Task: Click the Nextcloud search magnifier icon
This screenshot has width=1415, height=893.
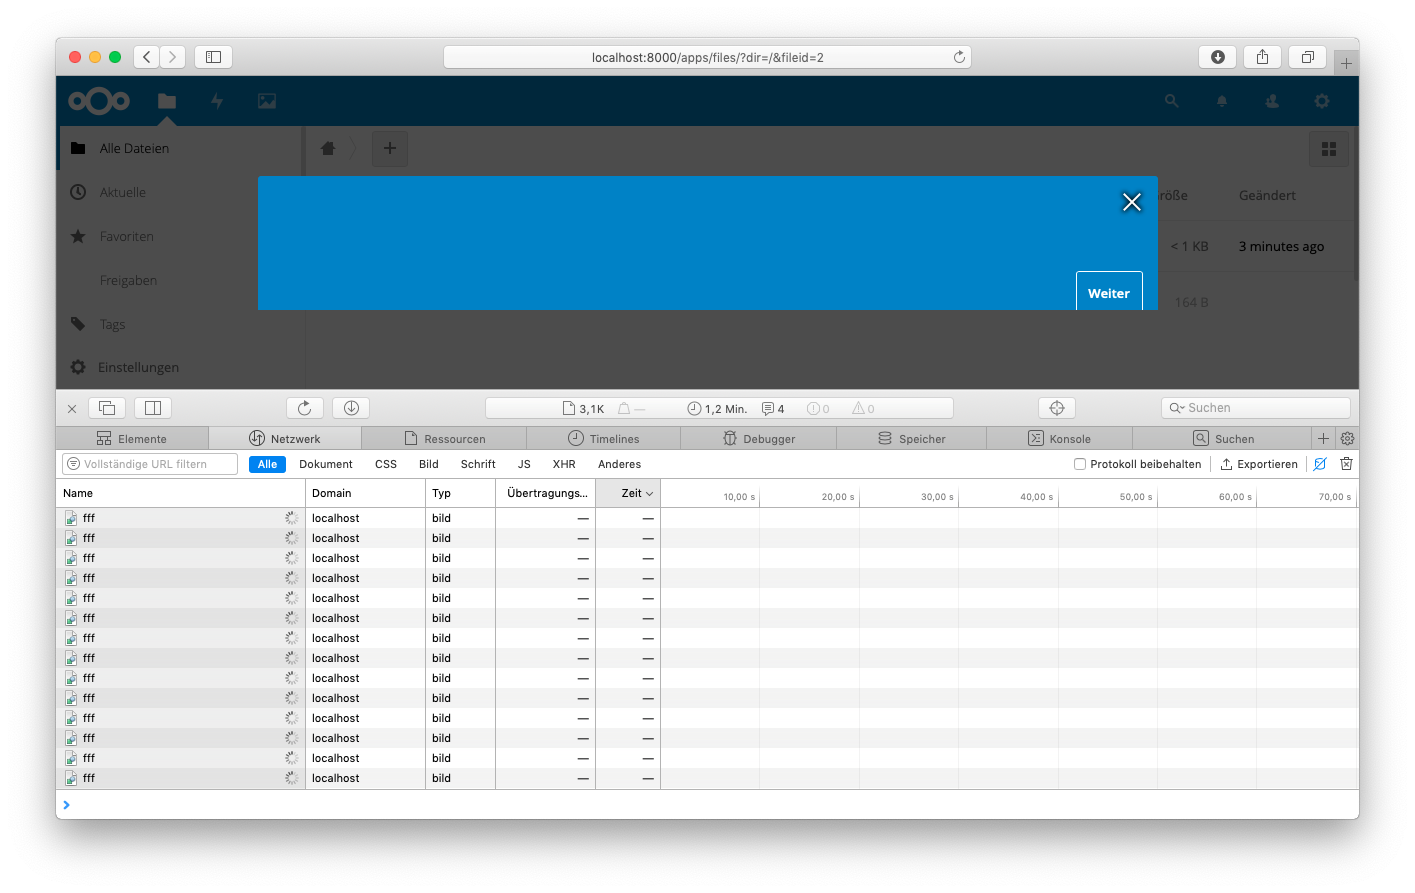Action: 1172,101
